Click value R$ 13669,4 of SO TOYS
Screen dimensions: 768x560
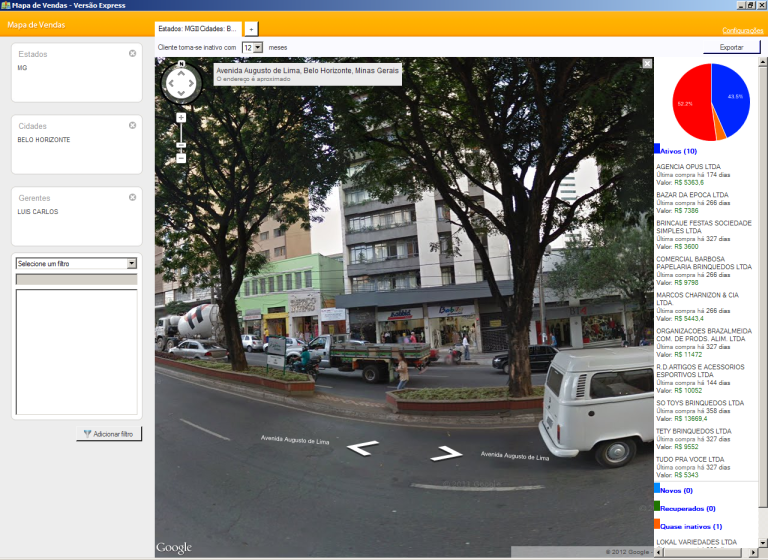coord(691,419)
